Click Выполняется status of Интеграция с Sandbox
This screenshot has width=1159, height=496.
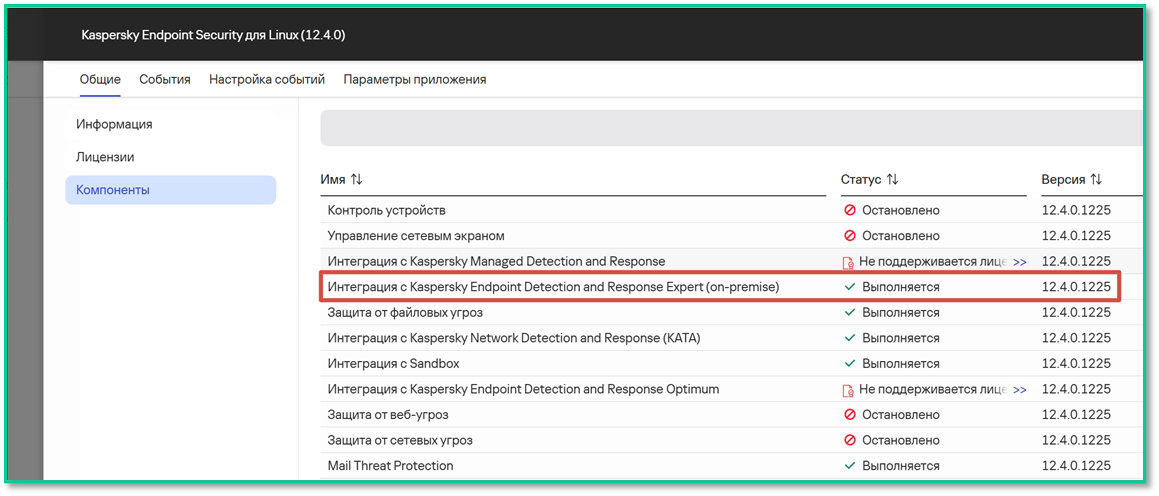pyautogui.click(x=901, y=364)
